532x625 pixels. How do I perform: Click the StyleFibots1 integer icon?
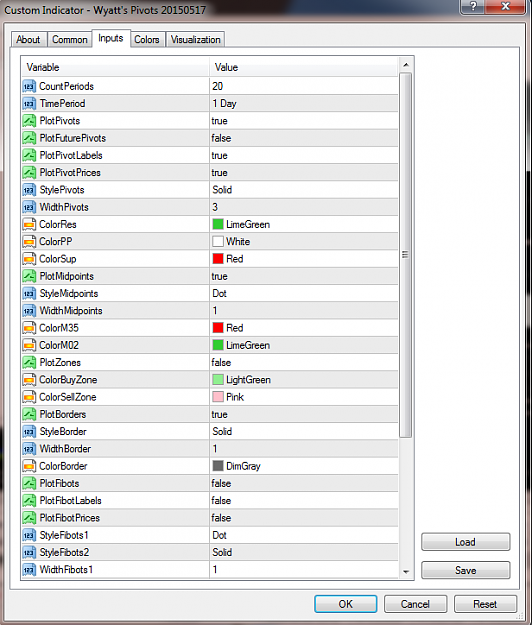point(29,535)
